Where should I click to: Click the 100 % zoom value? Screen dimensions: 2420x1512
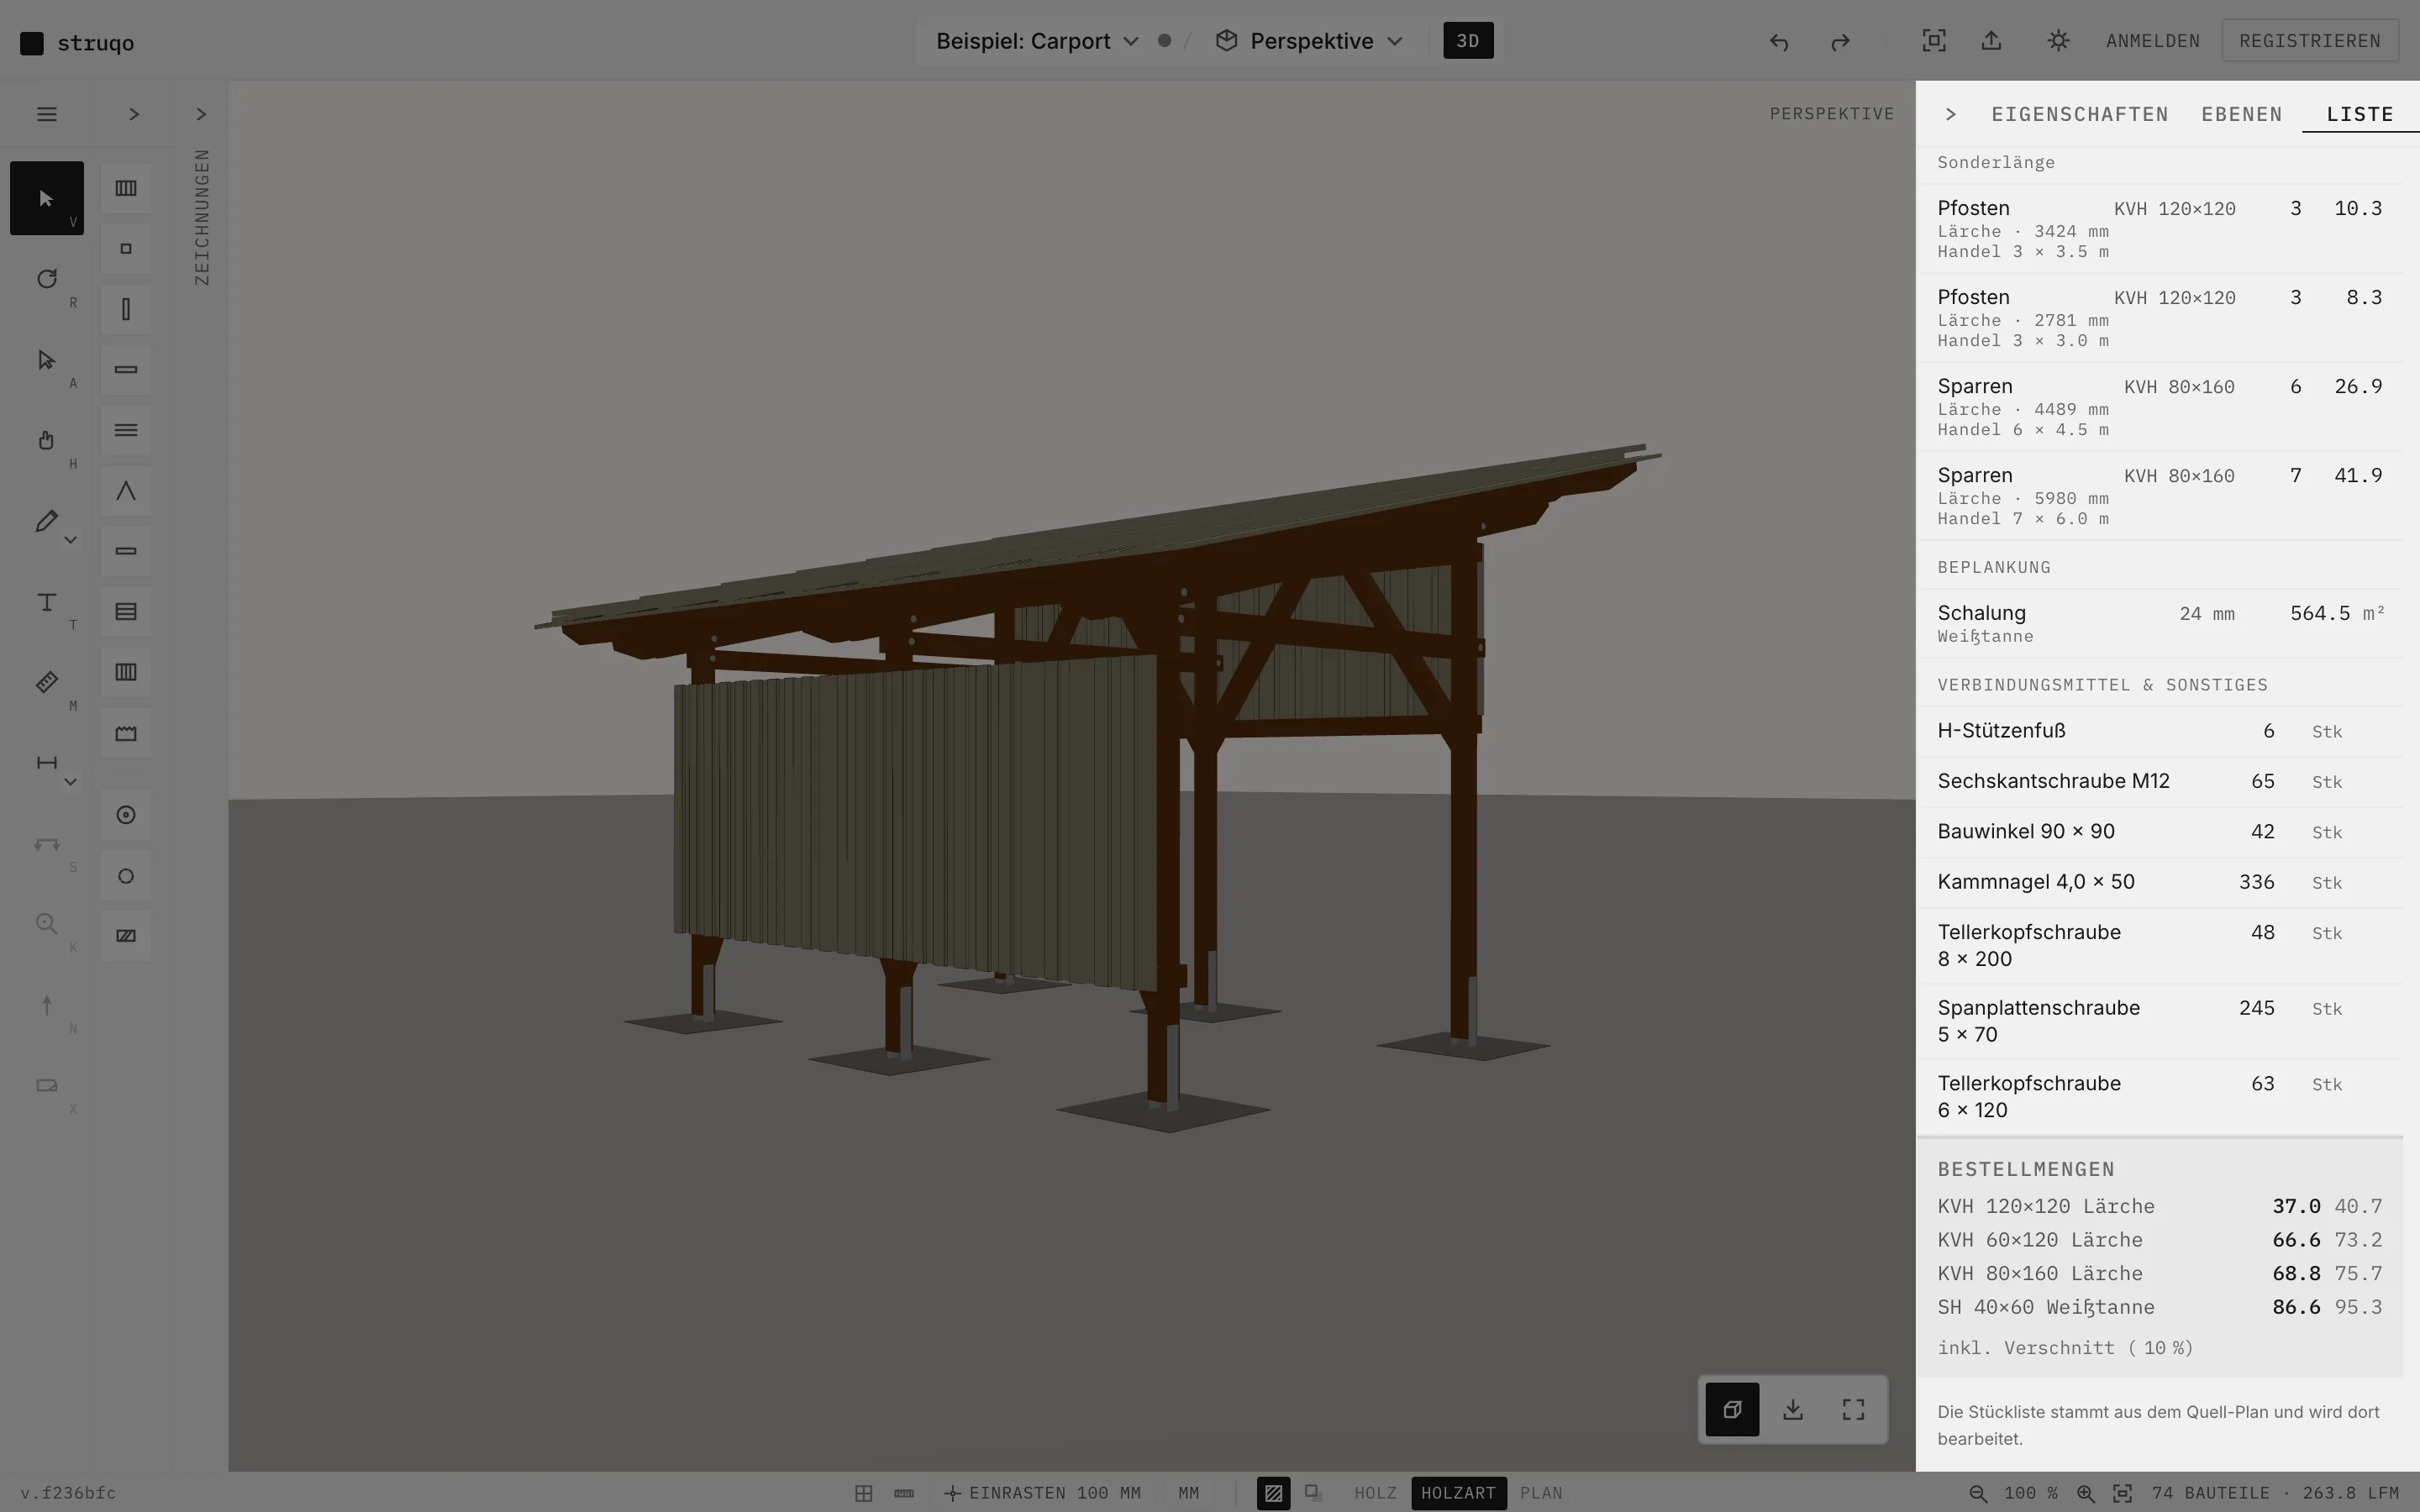click(2030, 1493)
